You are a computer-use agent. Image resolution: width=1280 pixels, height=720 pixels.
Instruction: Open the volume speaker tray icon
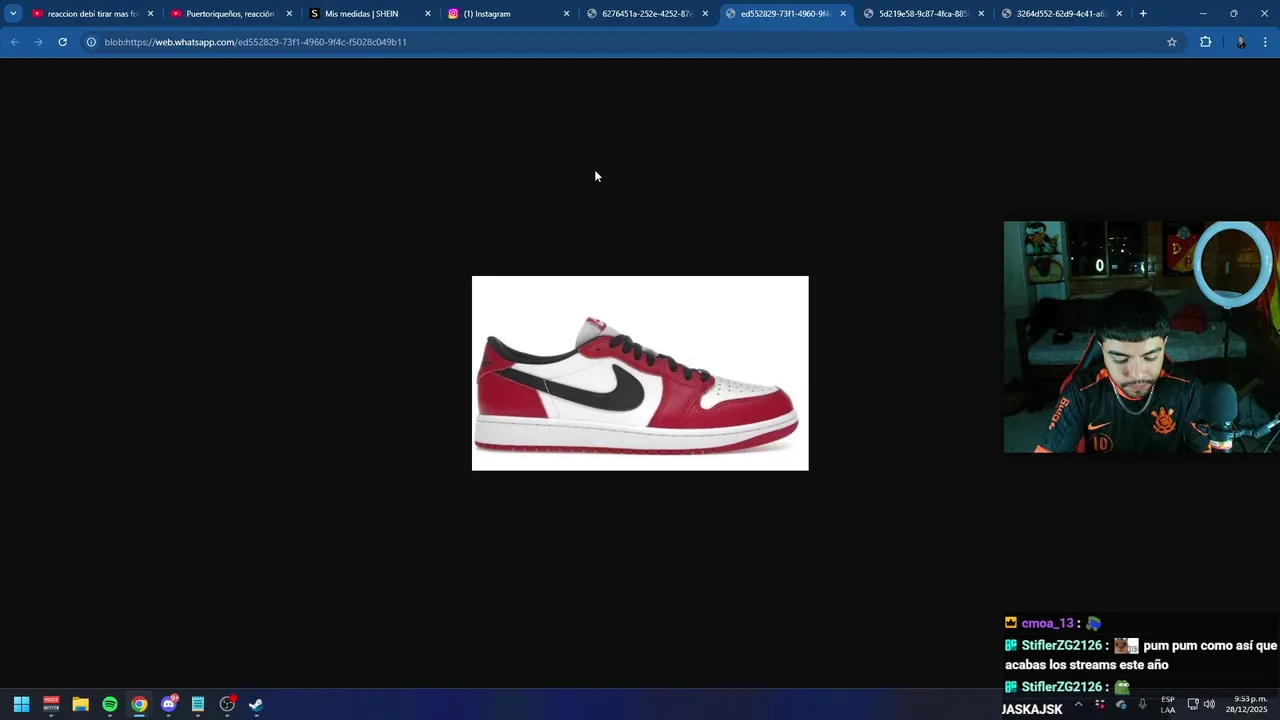[x=1209, y=704]
